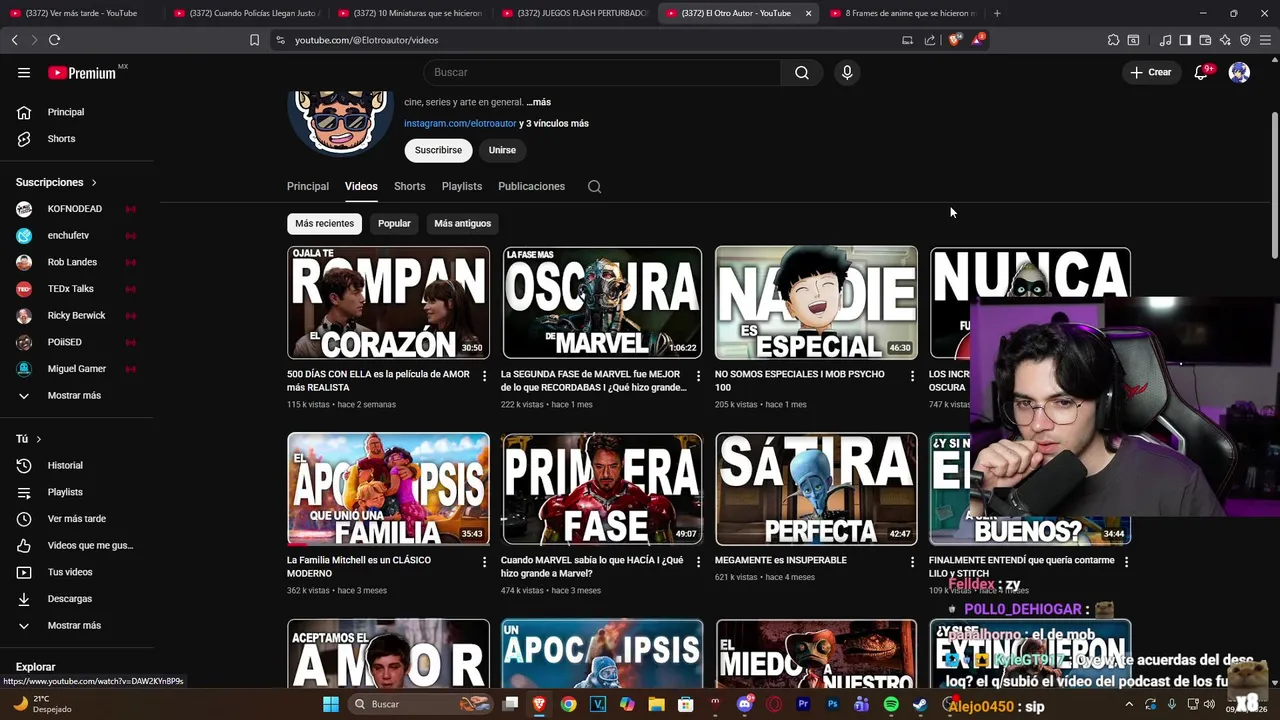The image size is (1280, 720).
Task: Search within the channel using the magnifier icon
Action: [x=594, y=187]
